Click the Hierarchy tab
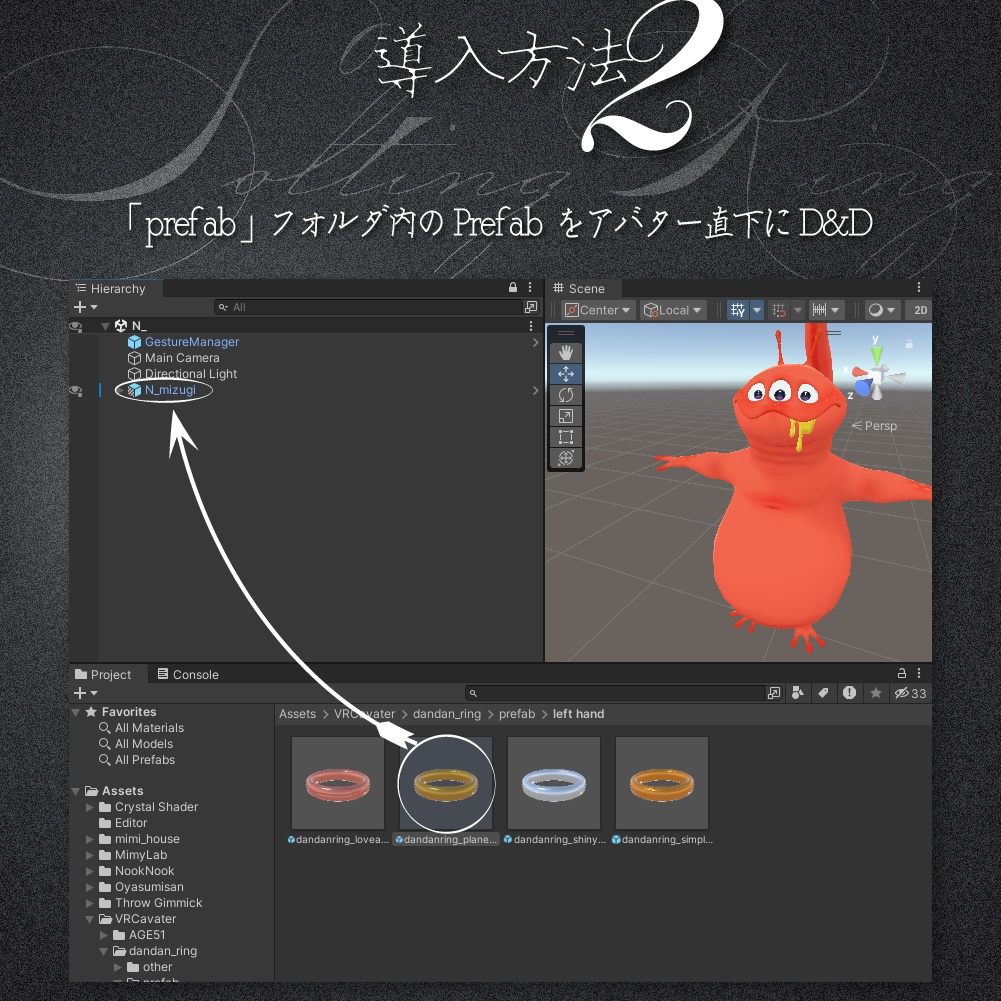The image size is (1001, 1001). click(x=113, y=287)
